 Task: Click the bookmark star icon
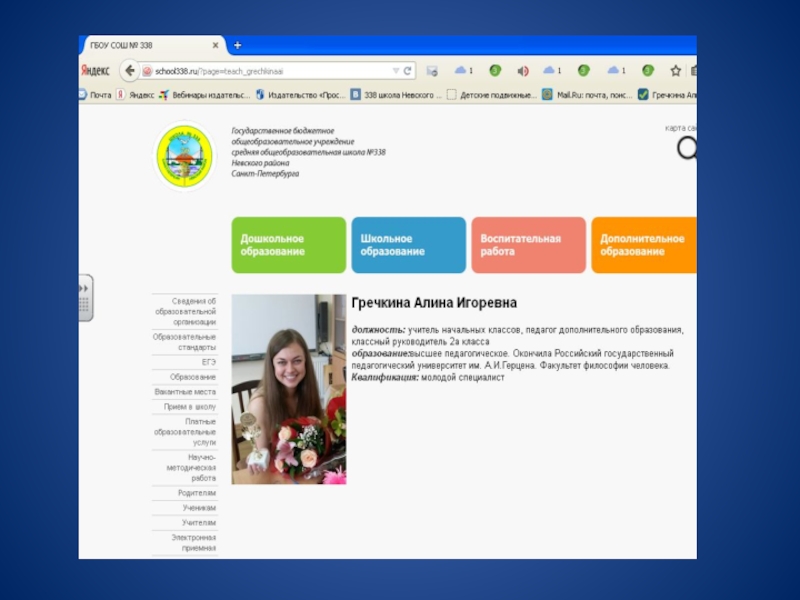coord(676,71)
